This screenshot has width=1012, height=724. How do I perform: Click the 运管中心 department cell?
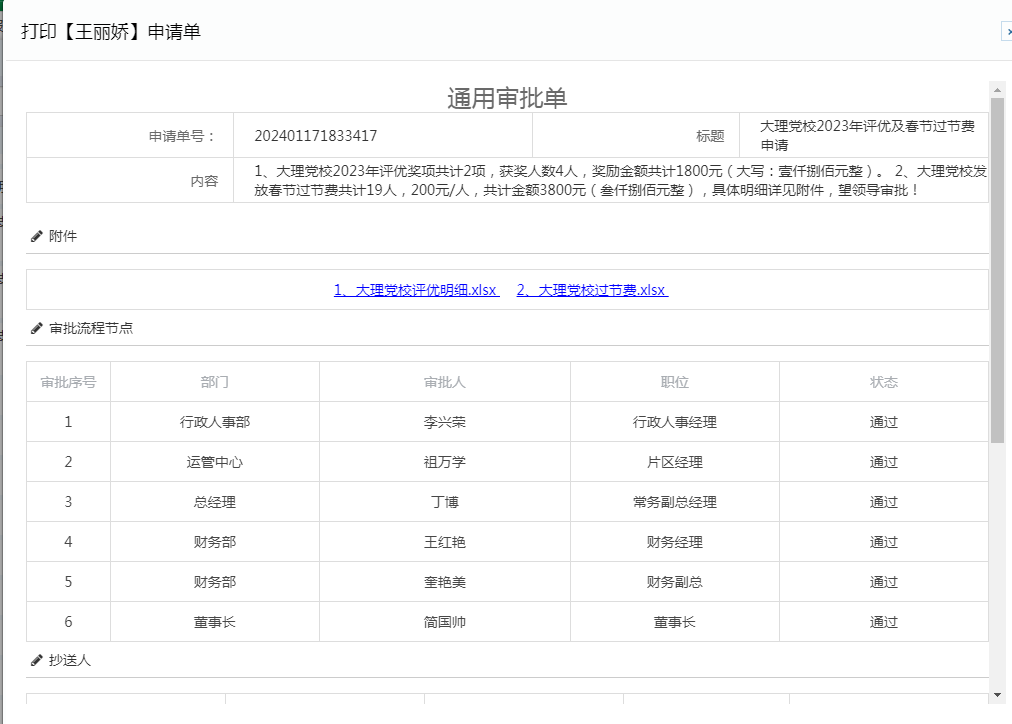point(215,462)
